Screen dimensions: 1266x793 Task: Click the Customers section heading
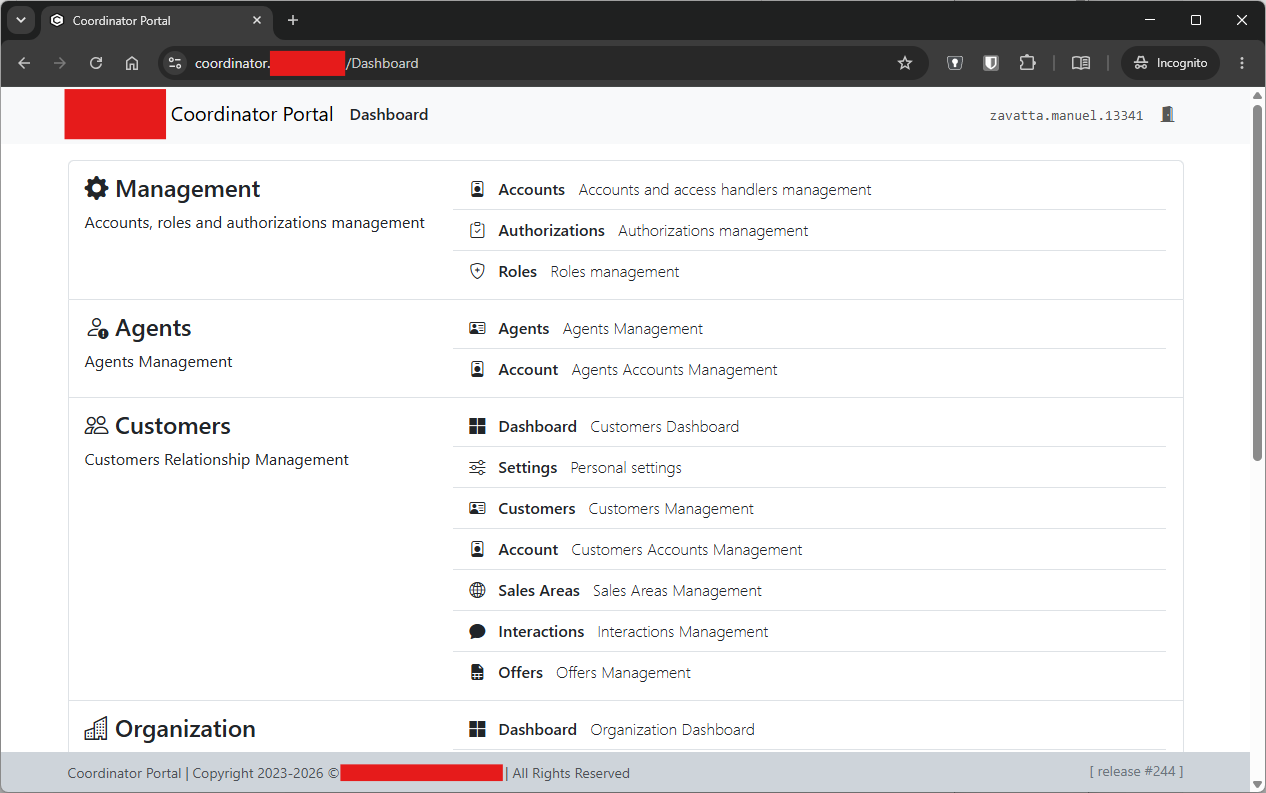point(173,426)
